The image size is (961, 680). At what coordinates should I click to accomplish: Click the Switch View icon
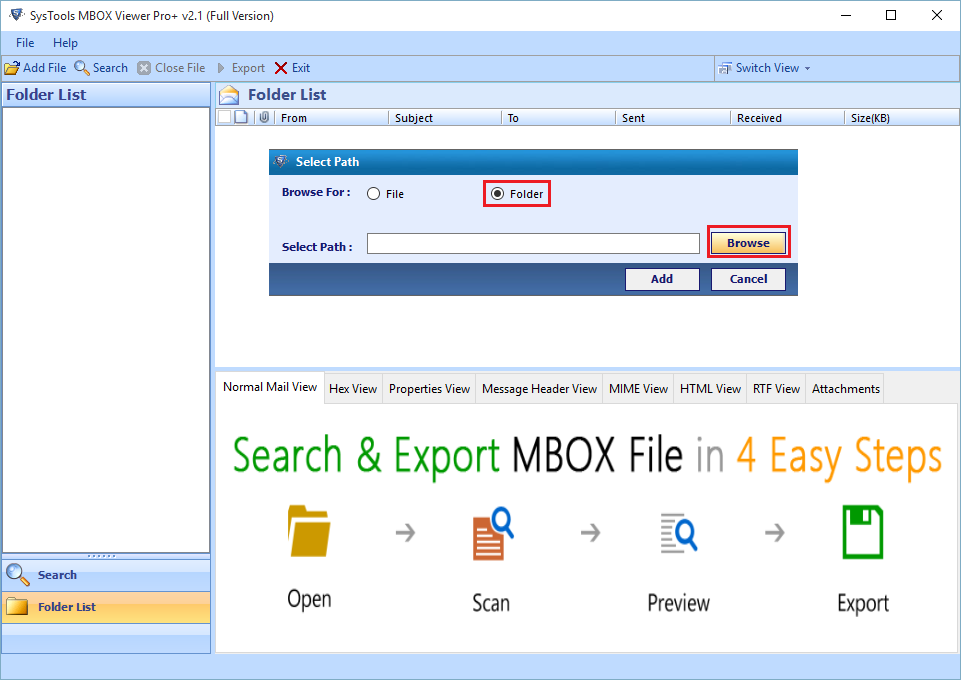click(725, 68)
